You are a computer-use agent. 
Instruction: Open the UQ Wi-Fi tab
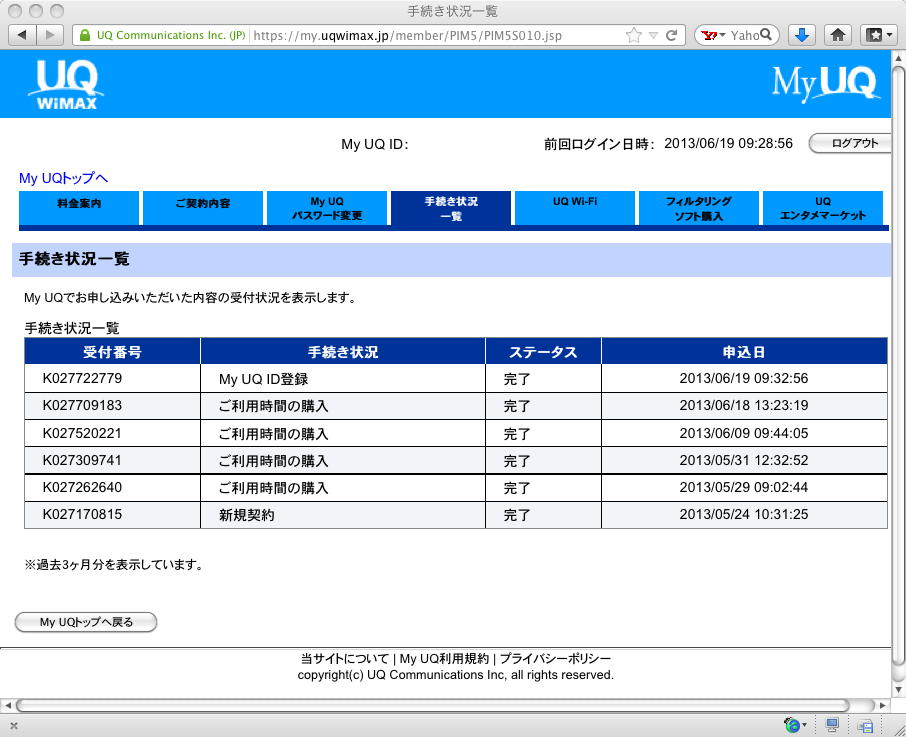(575, 208)
